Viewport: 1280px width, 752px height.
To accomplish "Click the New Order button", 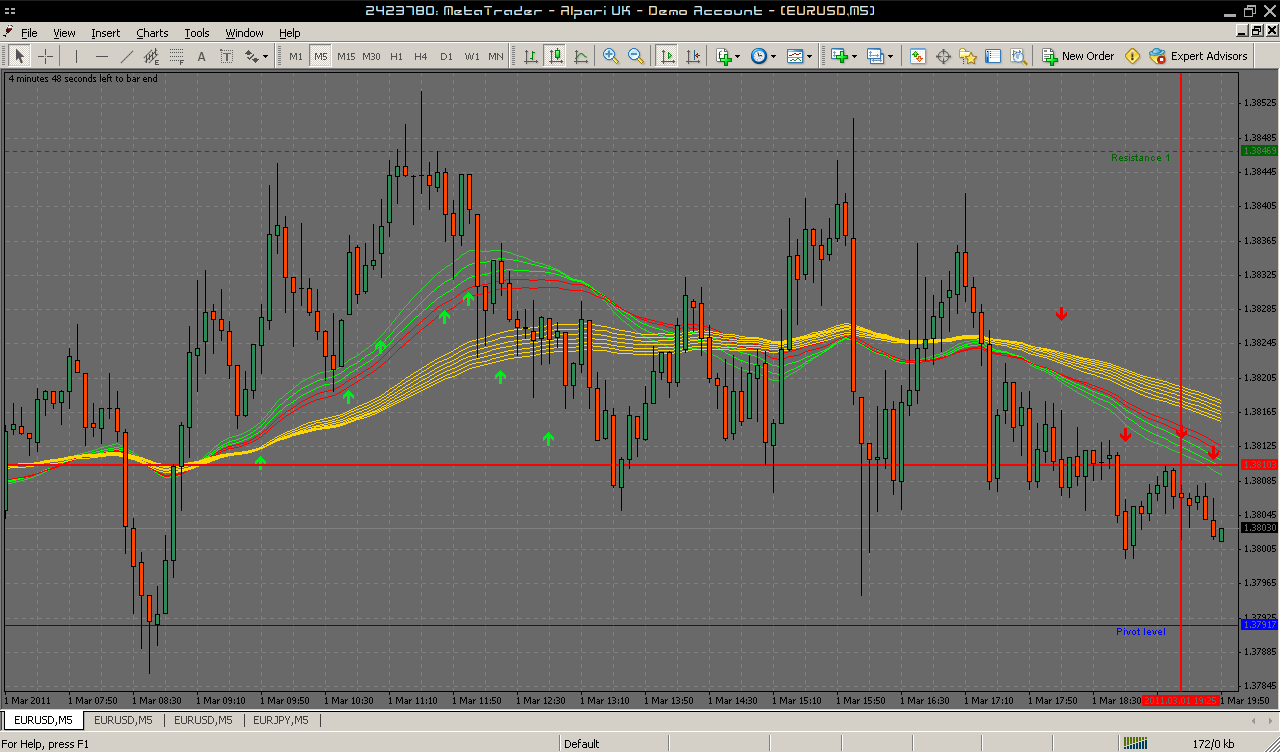I will coord(1078,56).
